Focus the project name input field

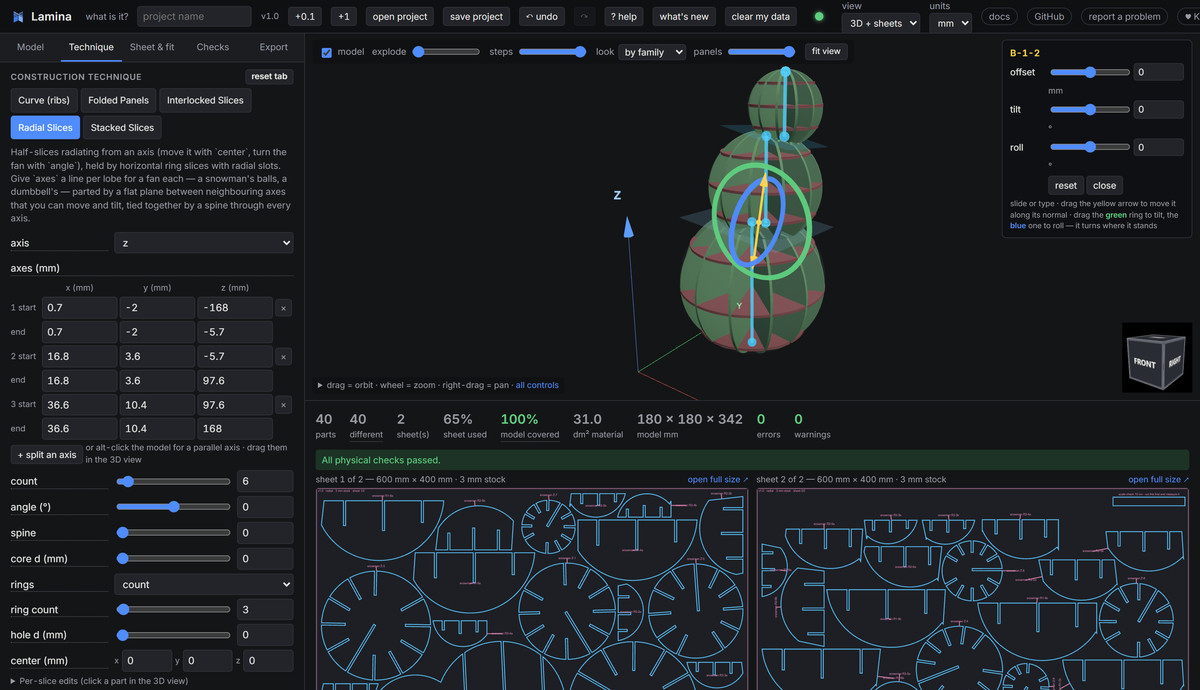pos(194,17)
